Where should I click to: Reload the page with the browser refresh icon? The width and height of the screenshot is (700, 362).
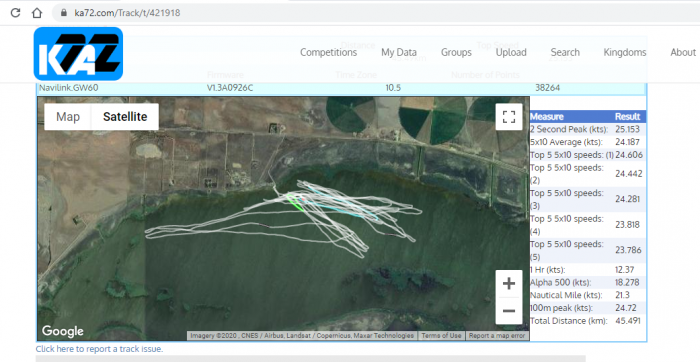(15, 12)
